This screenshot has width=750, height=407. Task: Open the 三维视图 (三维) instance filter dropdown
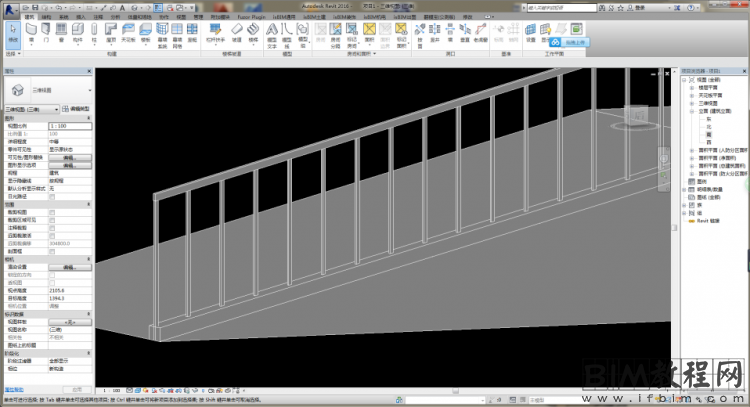coord(32,110)
